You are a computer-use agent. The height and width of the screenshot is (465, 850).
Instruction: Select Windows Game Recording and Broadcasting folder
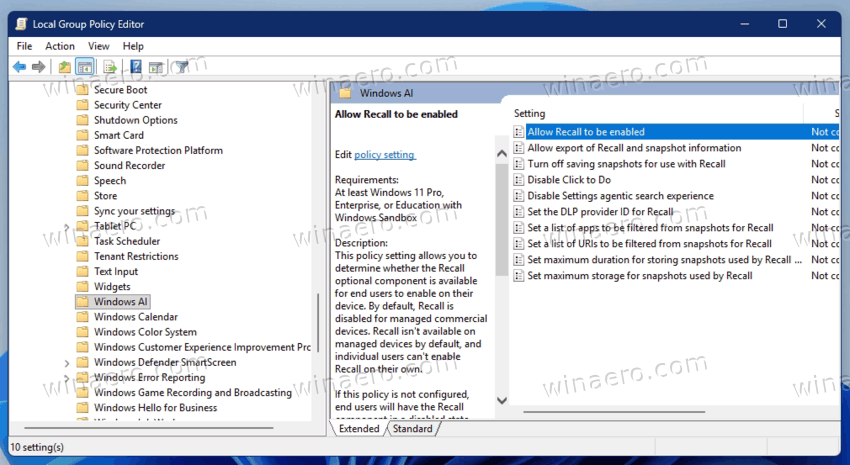192,393
